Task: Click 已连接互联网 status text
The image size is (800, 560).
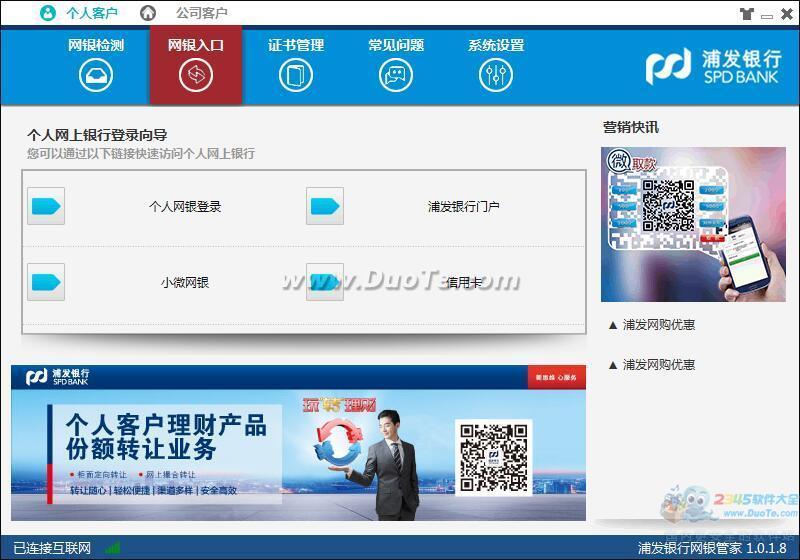Action: click(x=52, y=548)
